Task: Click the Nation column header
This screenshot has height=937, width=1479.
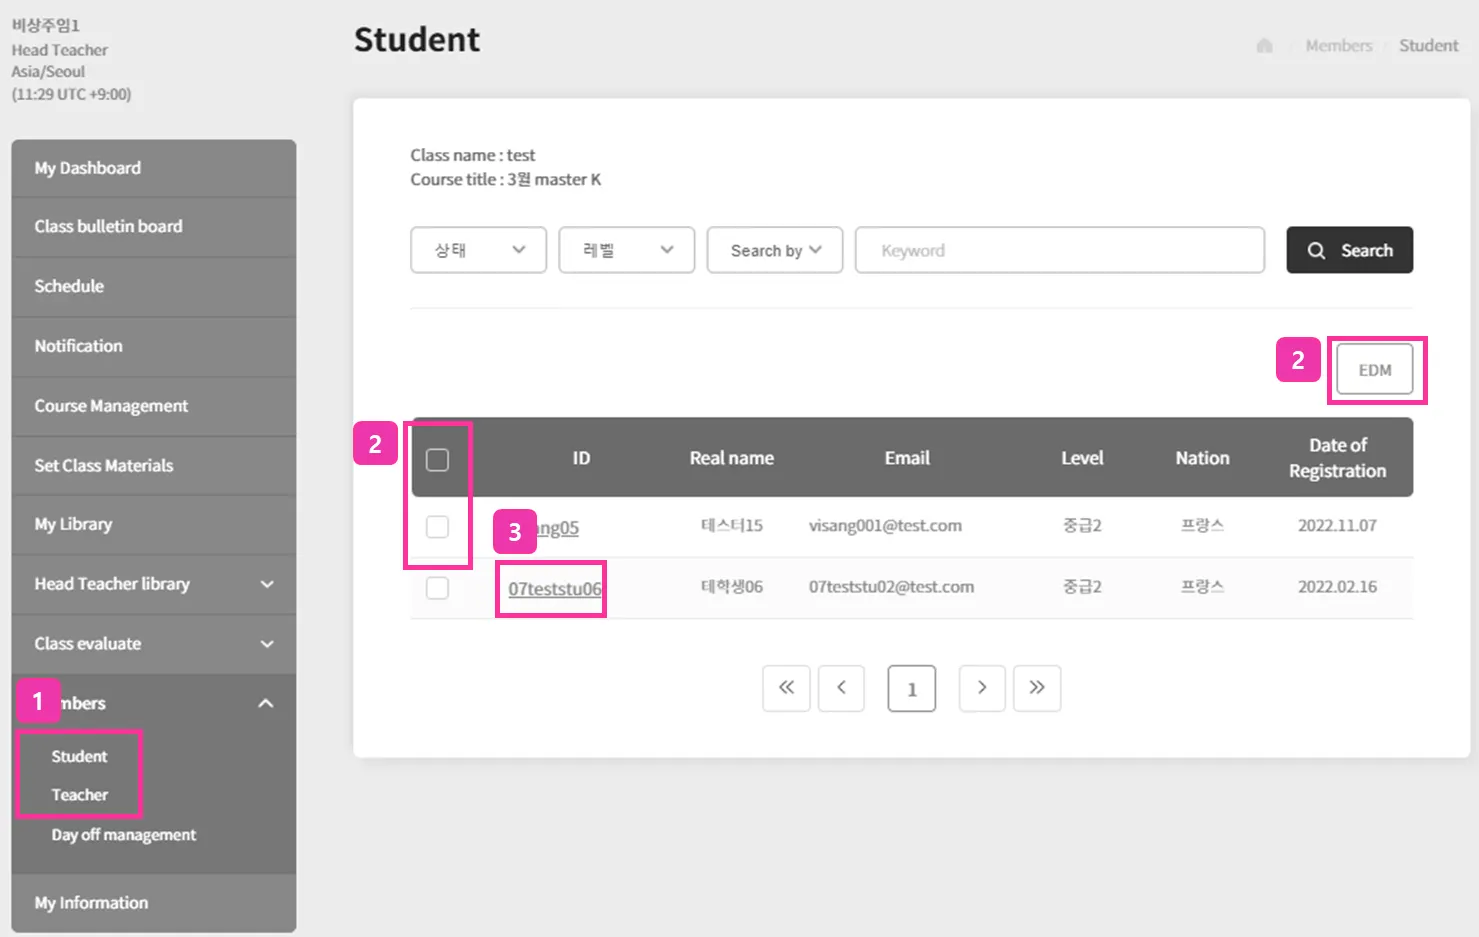Action: click(x=1202, y=458)
